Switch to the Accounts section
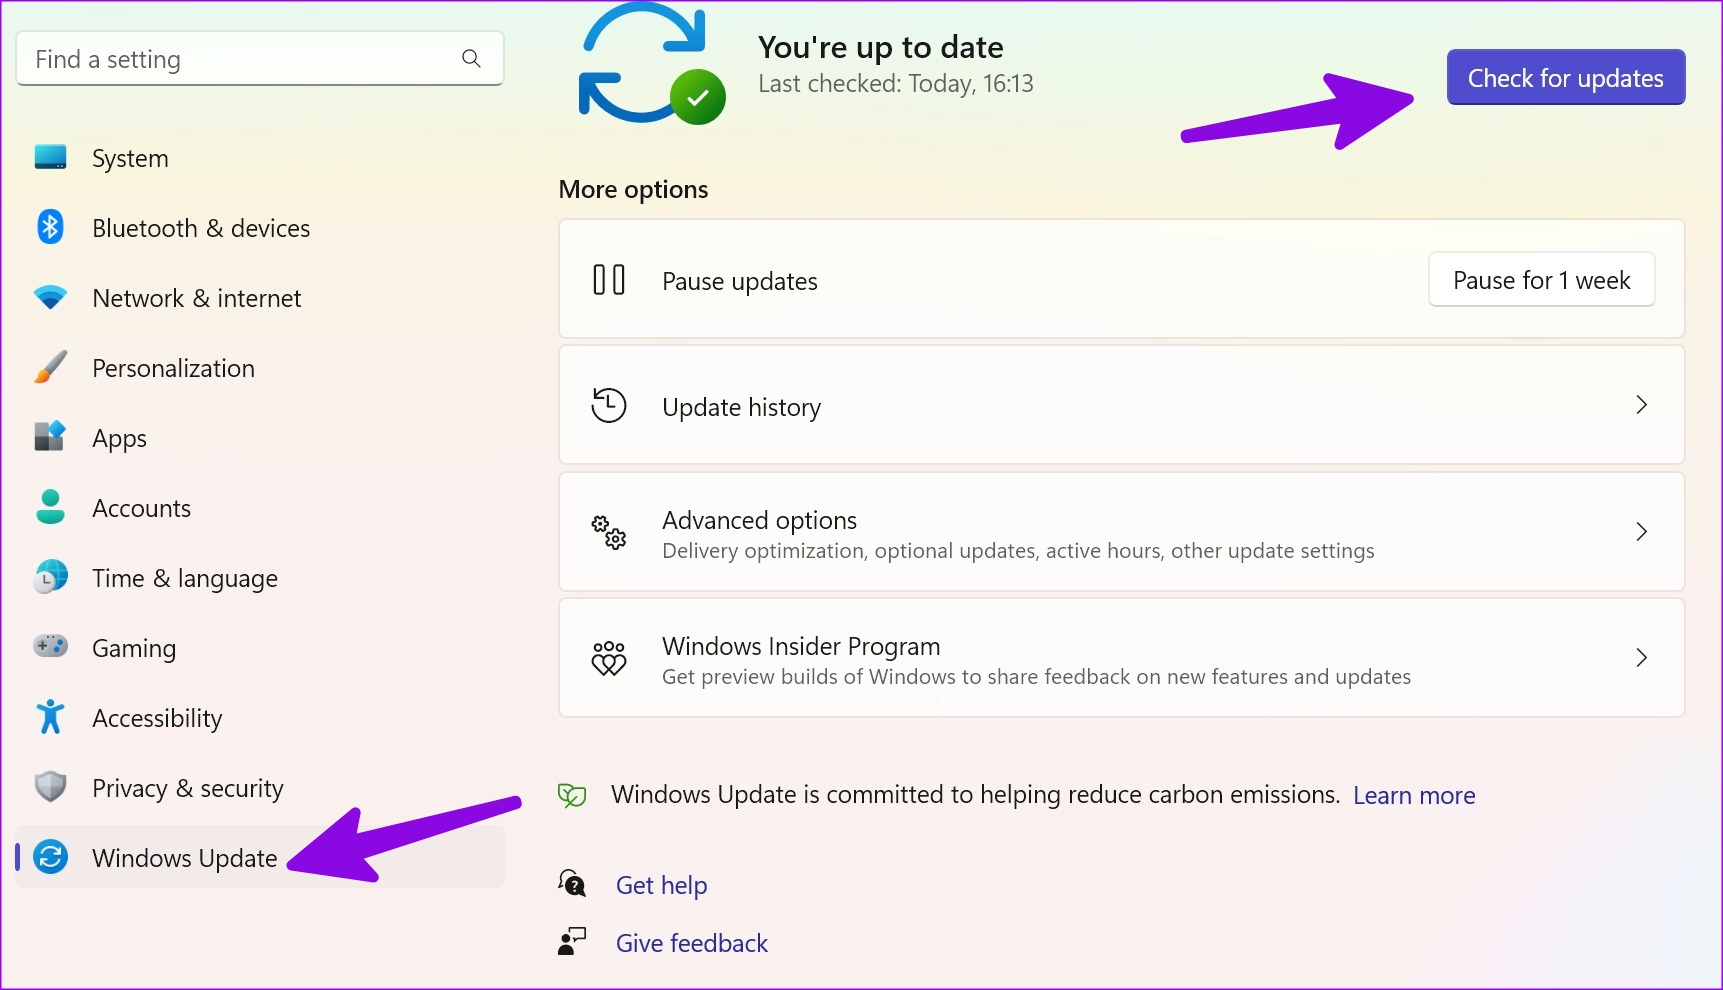Viewport: 1723px width, 990px height. (141, 507)
